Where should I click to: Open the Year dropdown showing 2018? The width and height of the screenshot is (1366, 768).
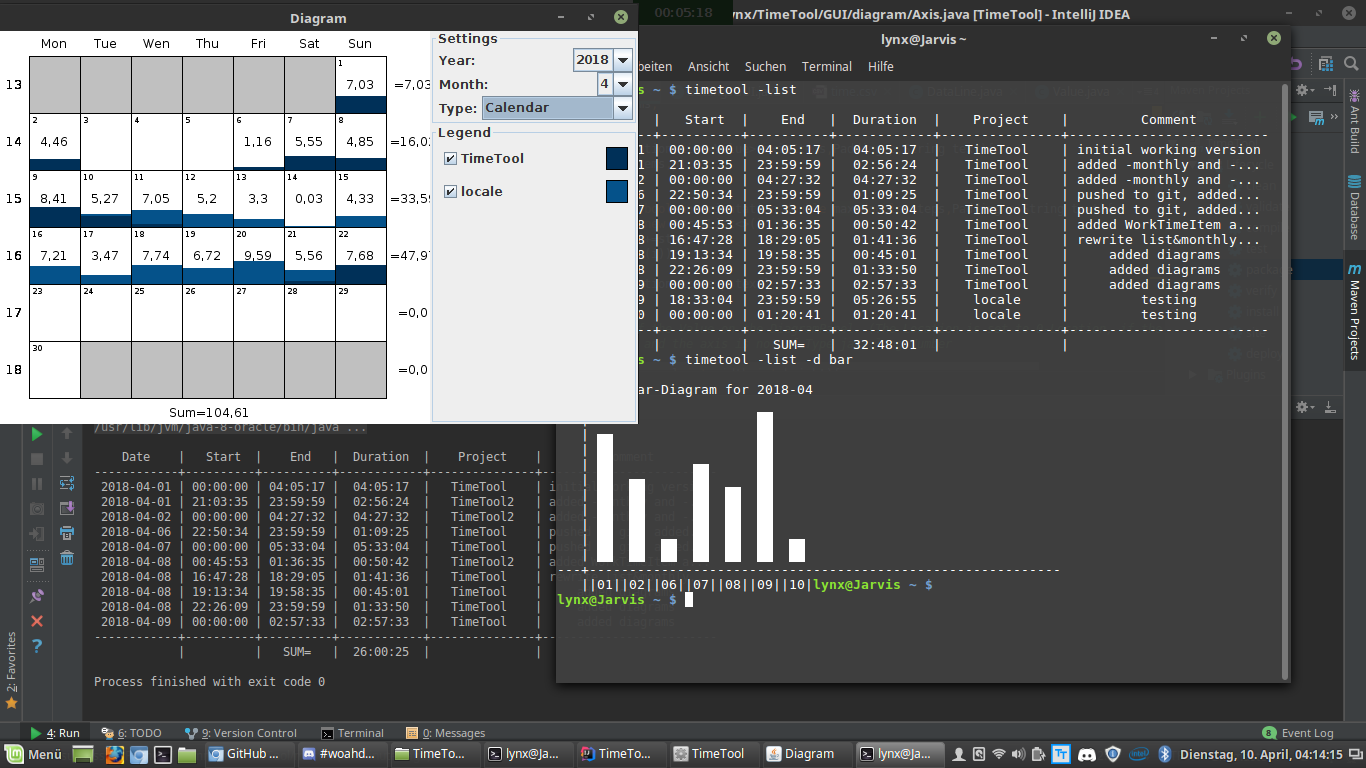(x=623, y=60)
